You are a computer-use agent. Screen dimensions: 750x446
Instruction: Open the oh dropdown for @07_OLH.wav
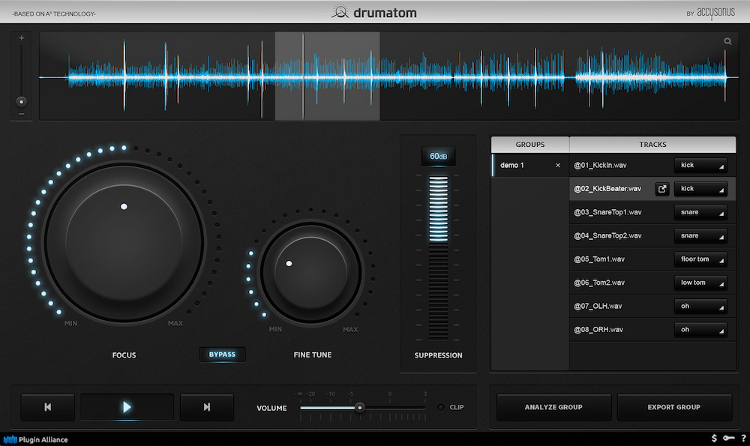(701, 306)
